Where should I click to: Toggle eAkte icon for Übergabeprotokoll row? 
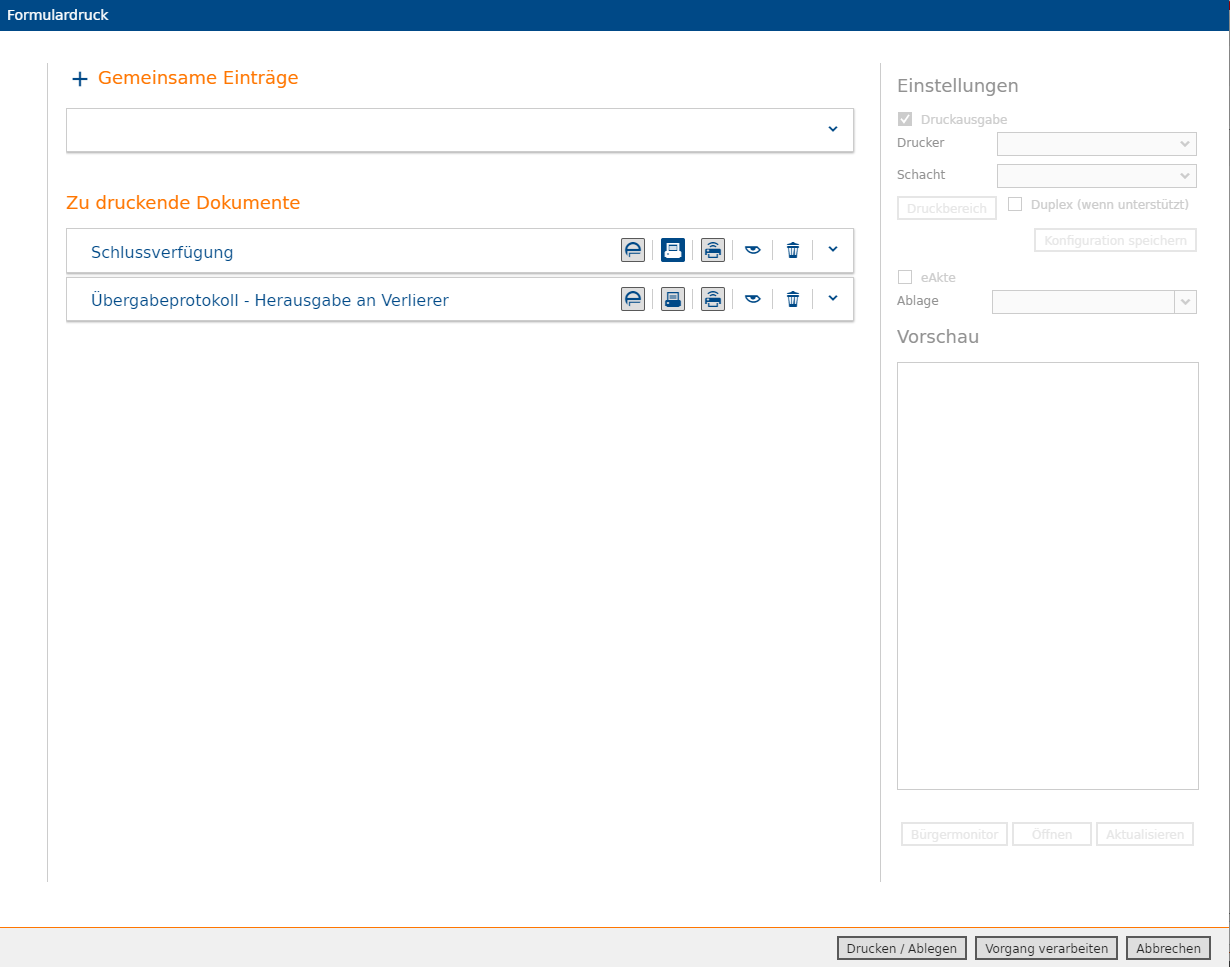pos(633,298)
